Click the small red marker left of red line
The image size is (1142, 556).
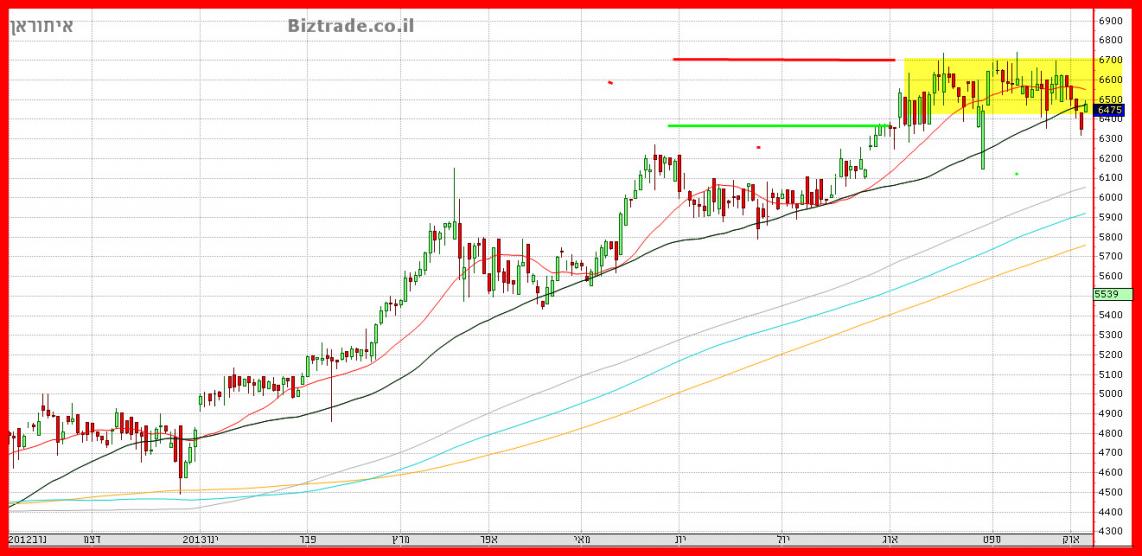pos(610,82)
